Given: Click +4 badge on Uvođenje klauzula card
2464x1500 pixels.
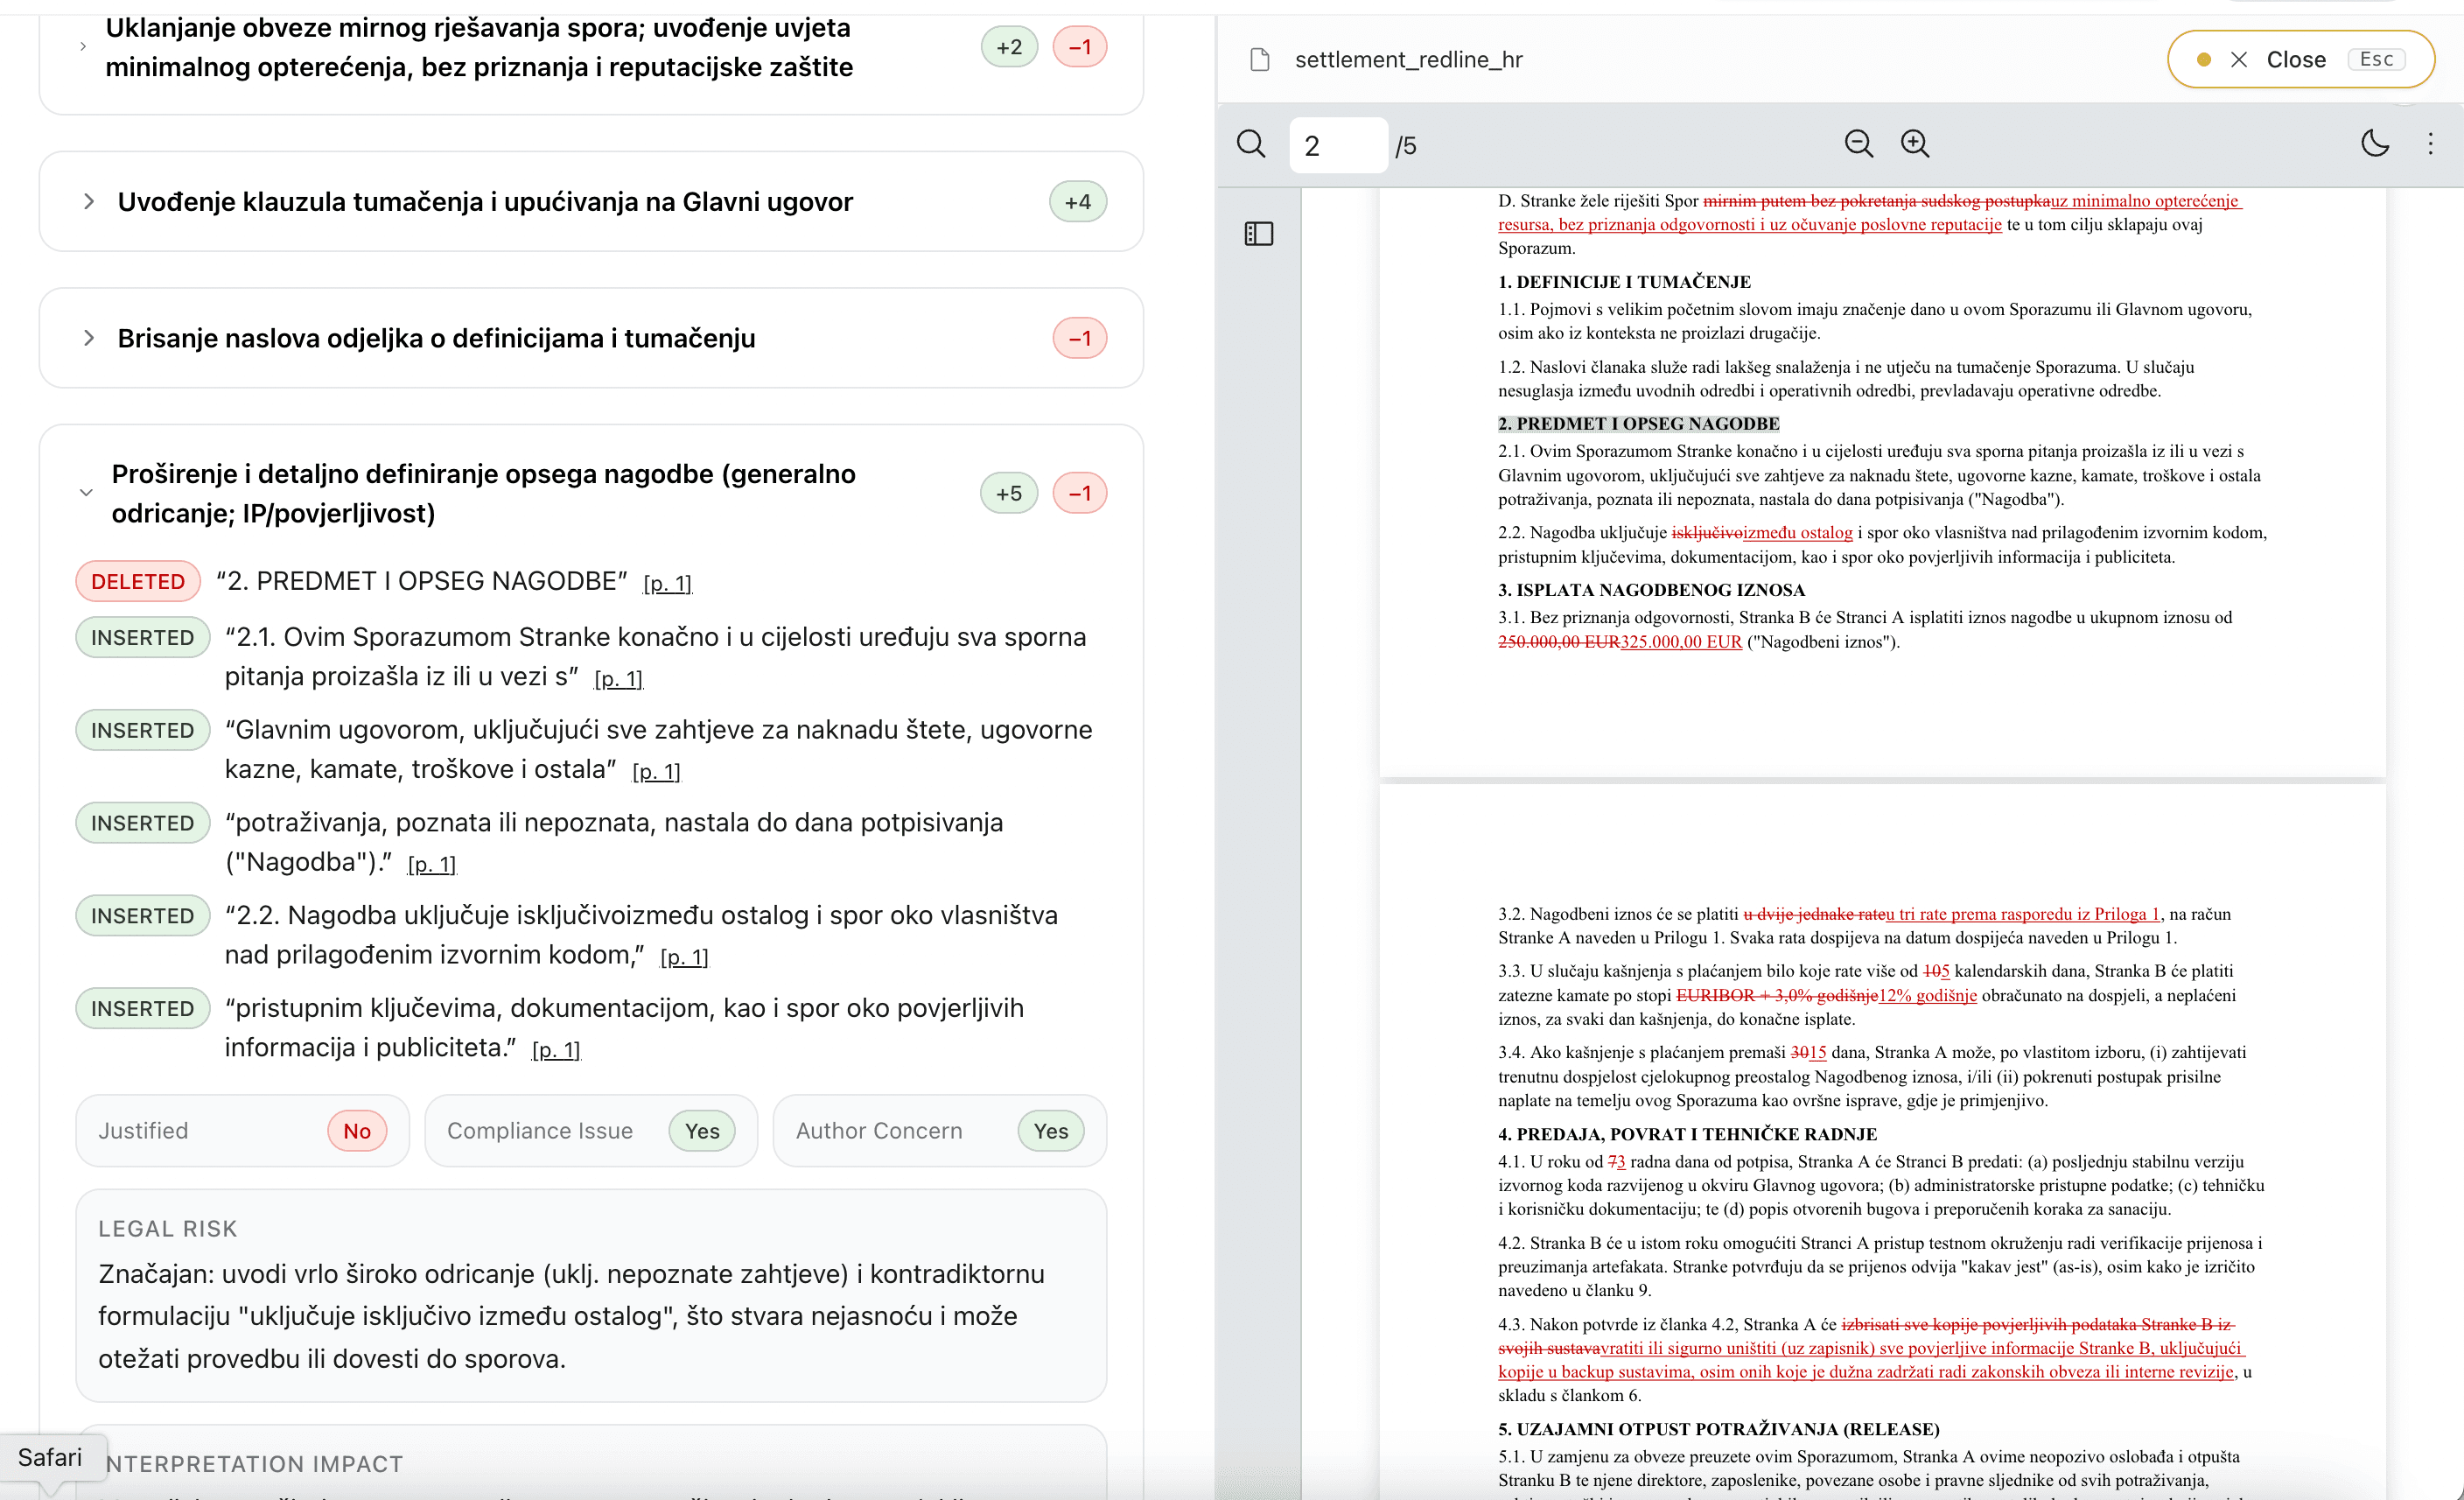Looking at the screenshot, I should [1078, 202].
